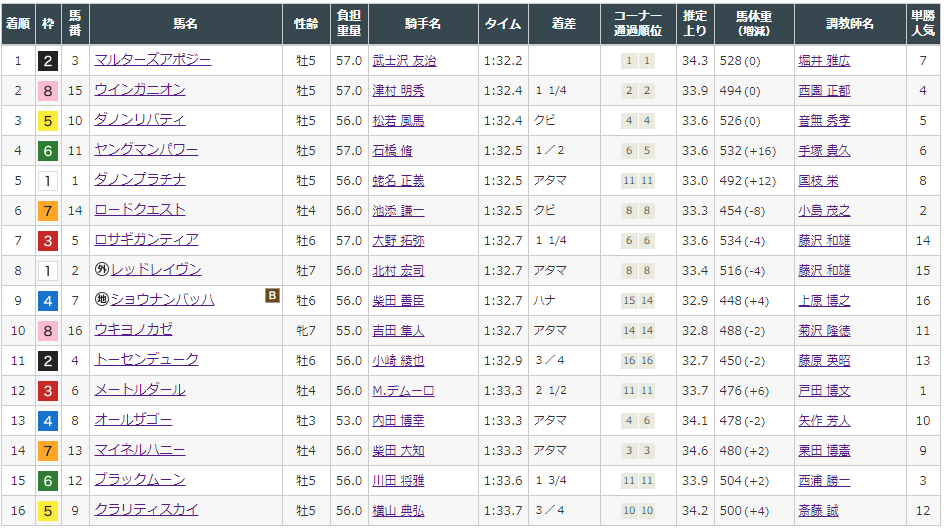The width and height of the screenshot is (944, 529).
Task: Open trainer 西浦 勝一 page
Action: point(824,481)
